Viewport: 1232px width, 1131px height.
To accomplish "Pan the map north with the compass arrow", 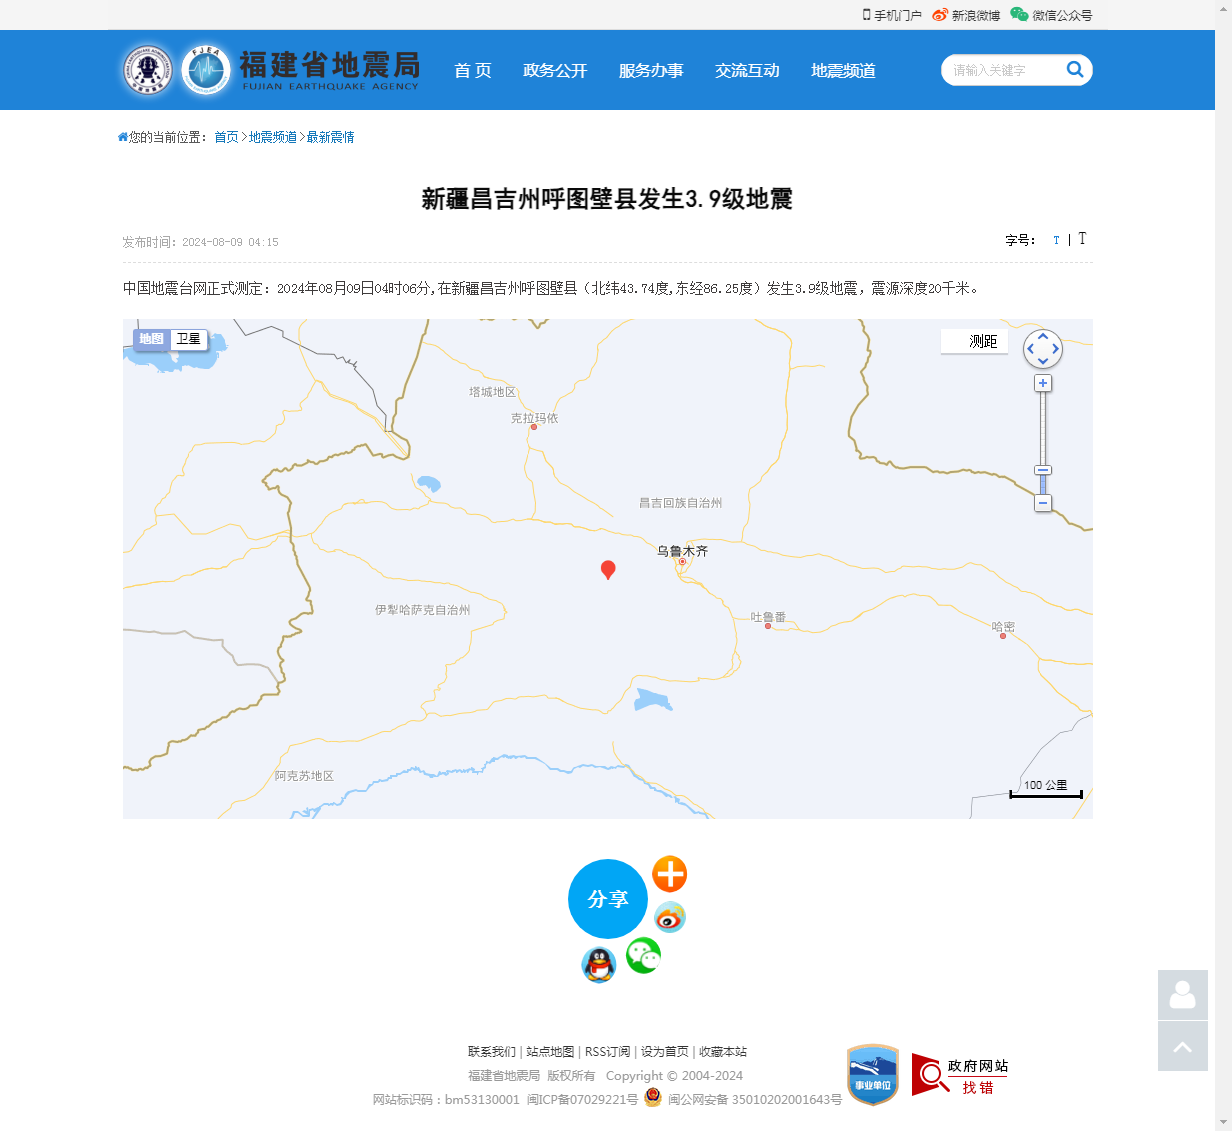I will [1043, 337].
